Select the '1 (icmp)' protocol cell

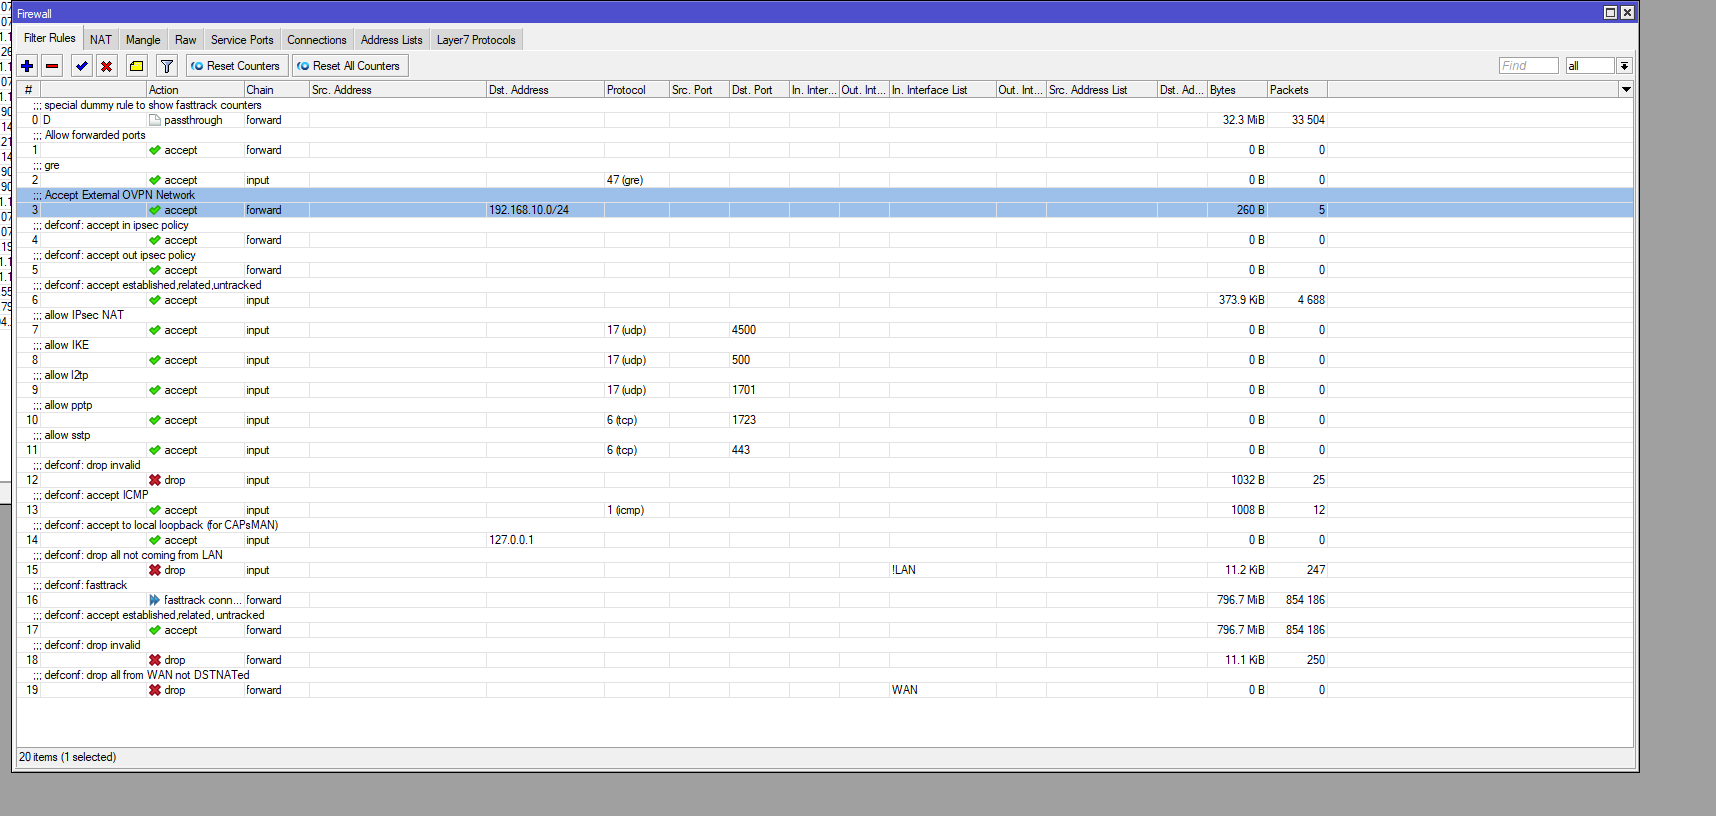click(x=626, y=510)
